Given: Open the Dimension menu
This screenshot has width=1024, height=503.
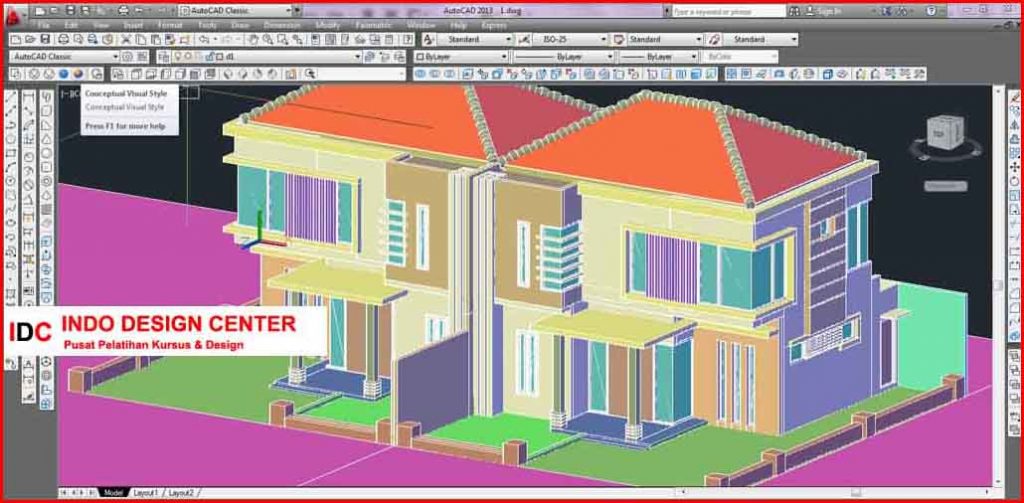Looking at the screenshot, I should (x=283, y=25).
